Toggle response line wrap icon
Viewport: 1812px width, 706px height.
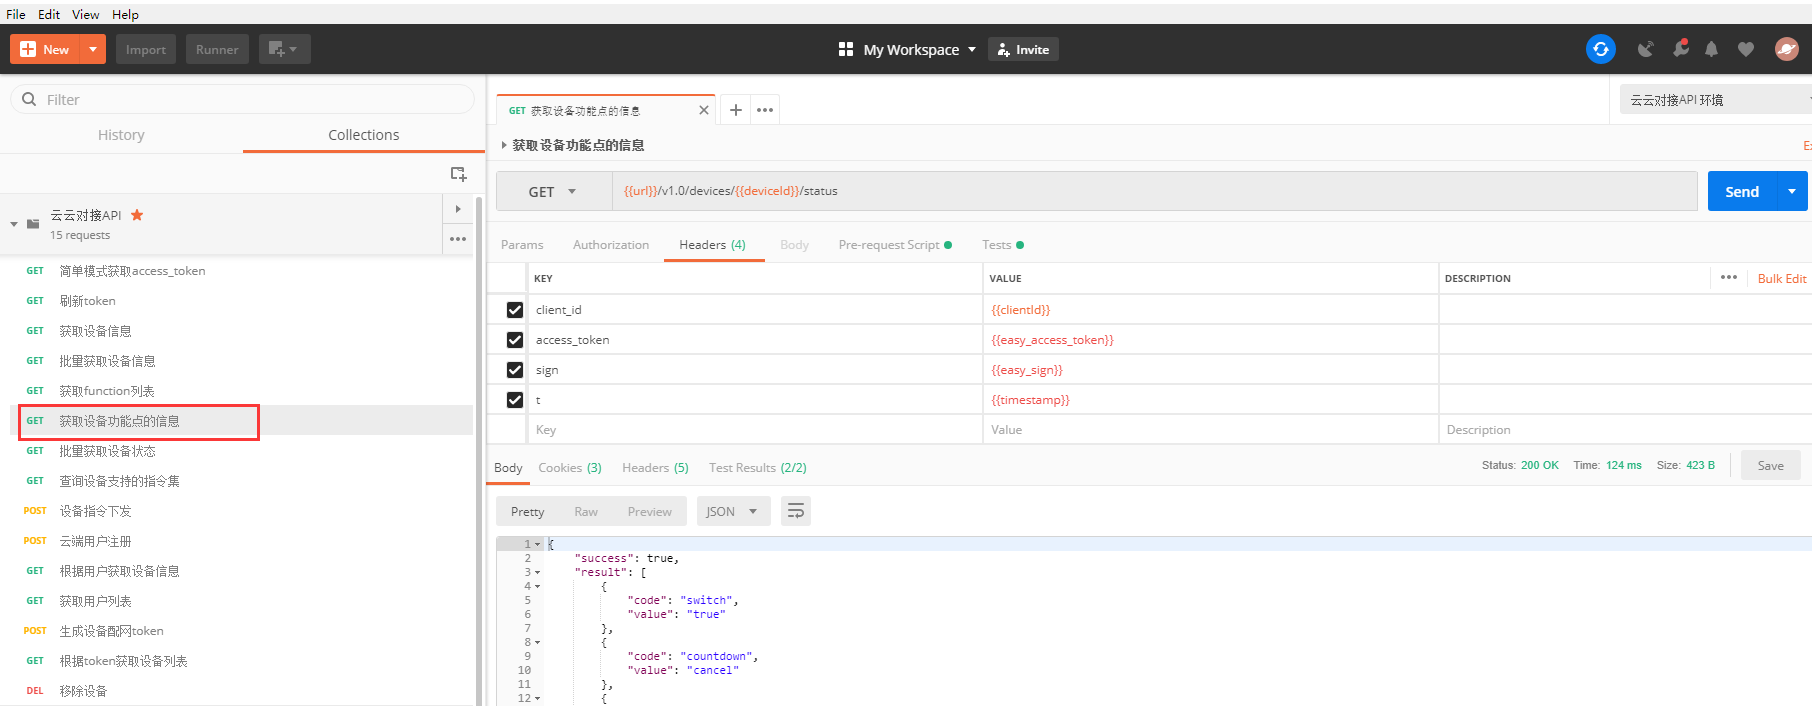pos(796,511)
